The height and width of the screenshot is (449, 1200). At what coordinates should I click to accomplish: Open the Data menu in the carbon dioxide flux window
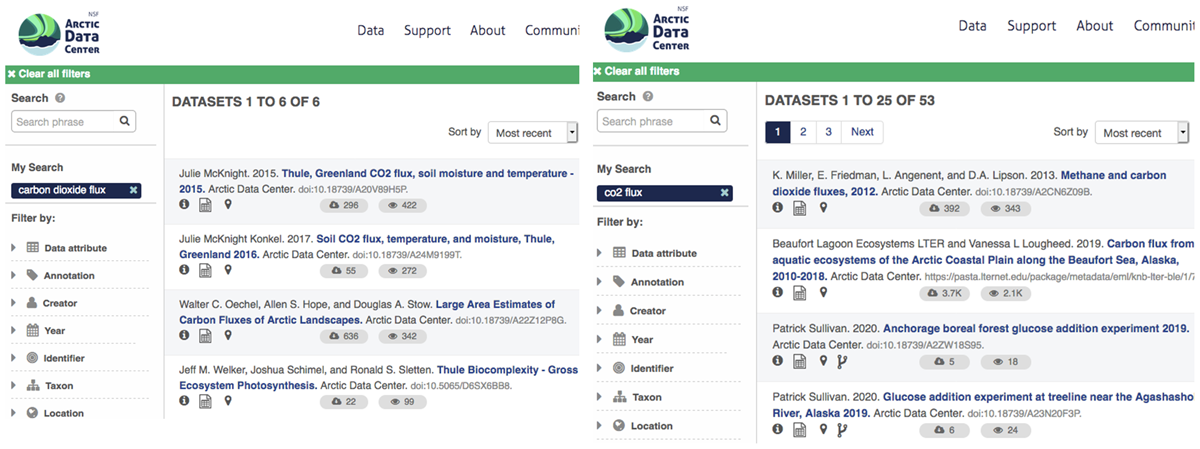371,30
